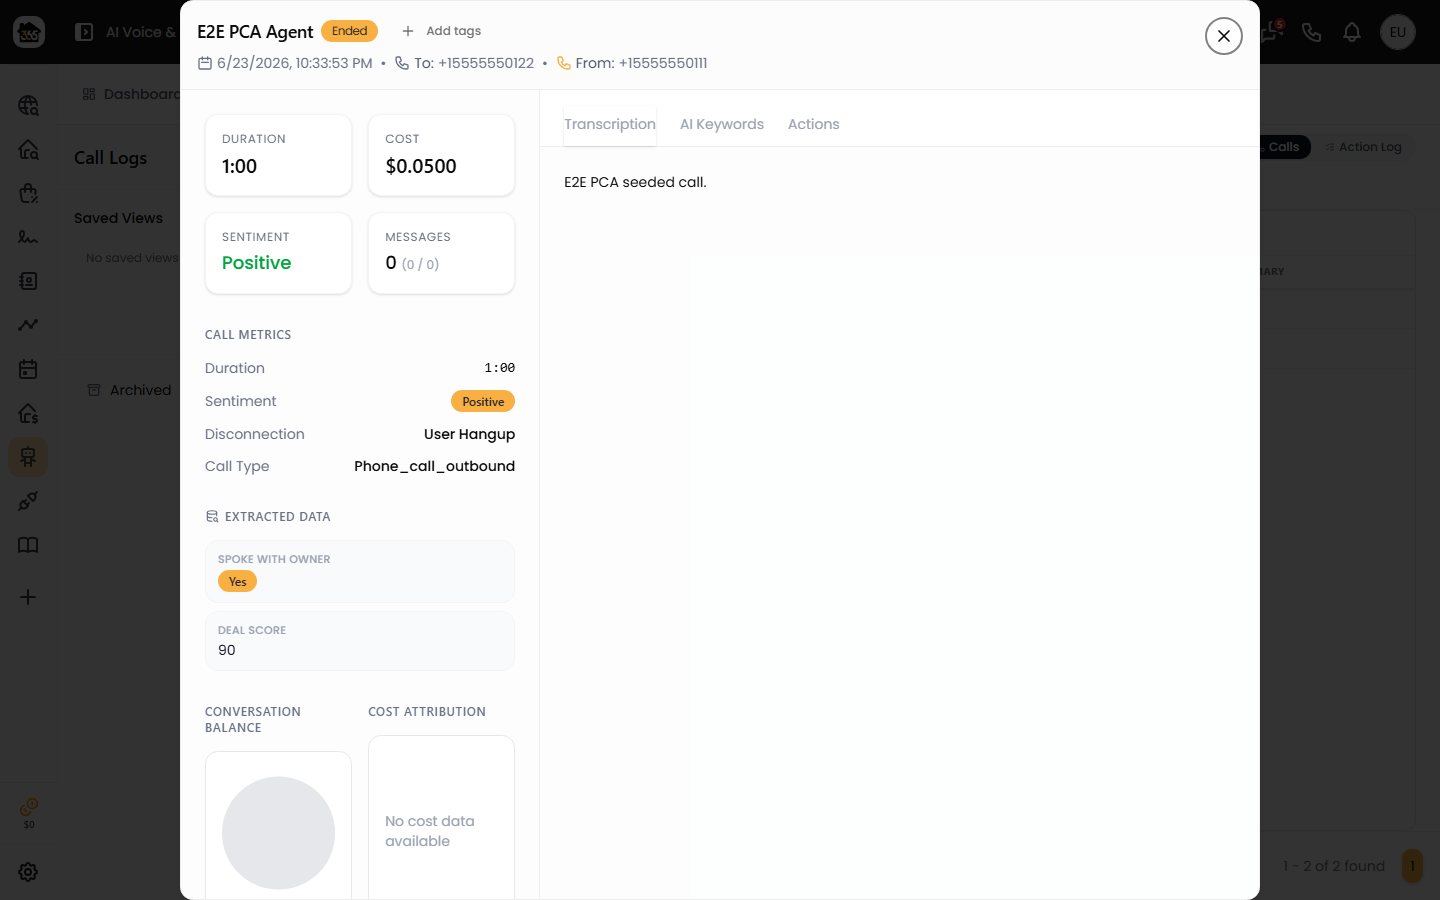Click the Positive sentiment badge
Screen dimensions: 1440x900
(483, 401)
